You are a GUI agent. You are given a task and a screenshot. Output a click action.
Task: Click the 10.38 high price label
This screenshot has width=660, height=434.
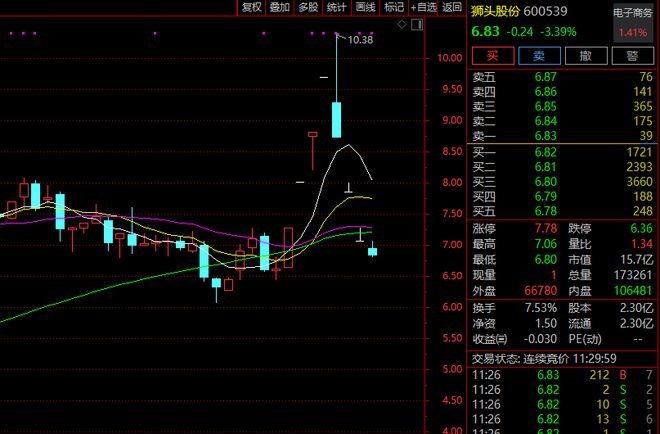pos(360,40)
